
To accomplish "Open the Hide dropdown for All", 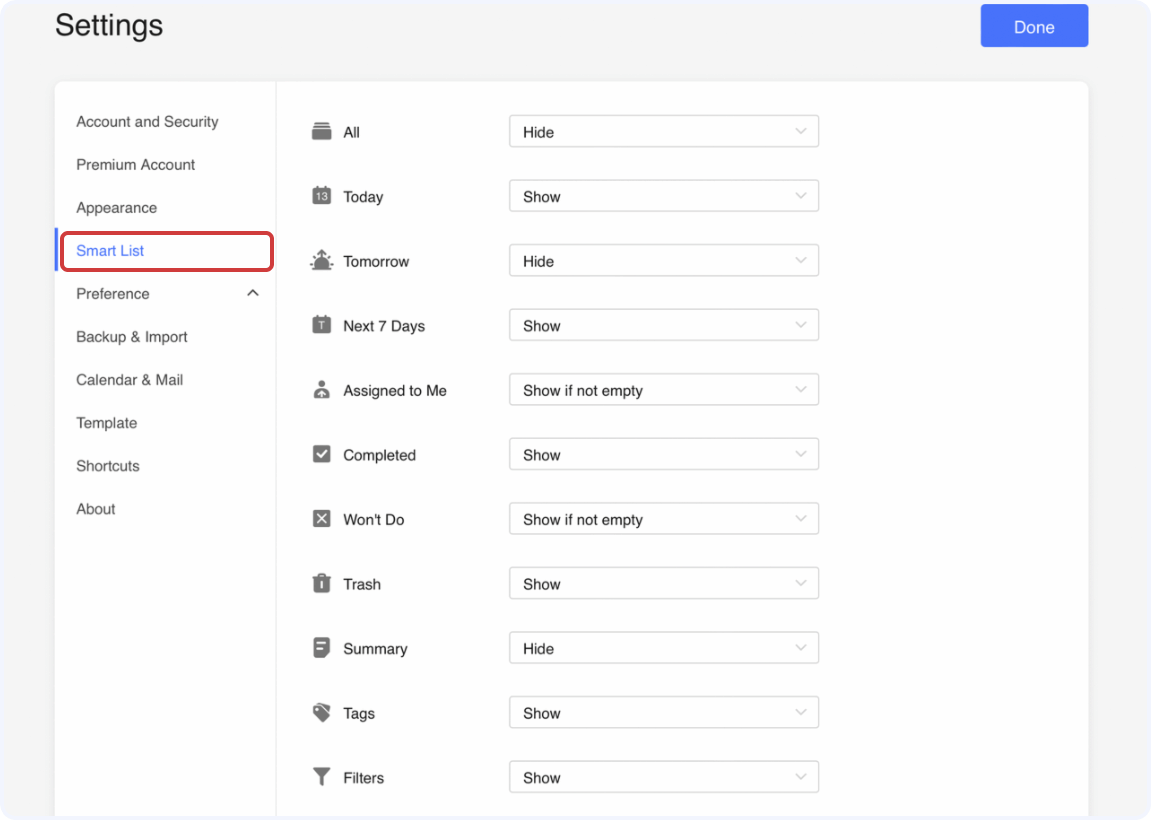I will [663, 131].
